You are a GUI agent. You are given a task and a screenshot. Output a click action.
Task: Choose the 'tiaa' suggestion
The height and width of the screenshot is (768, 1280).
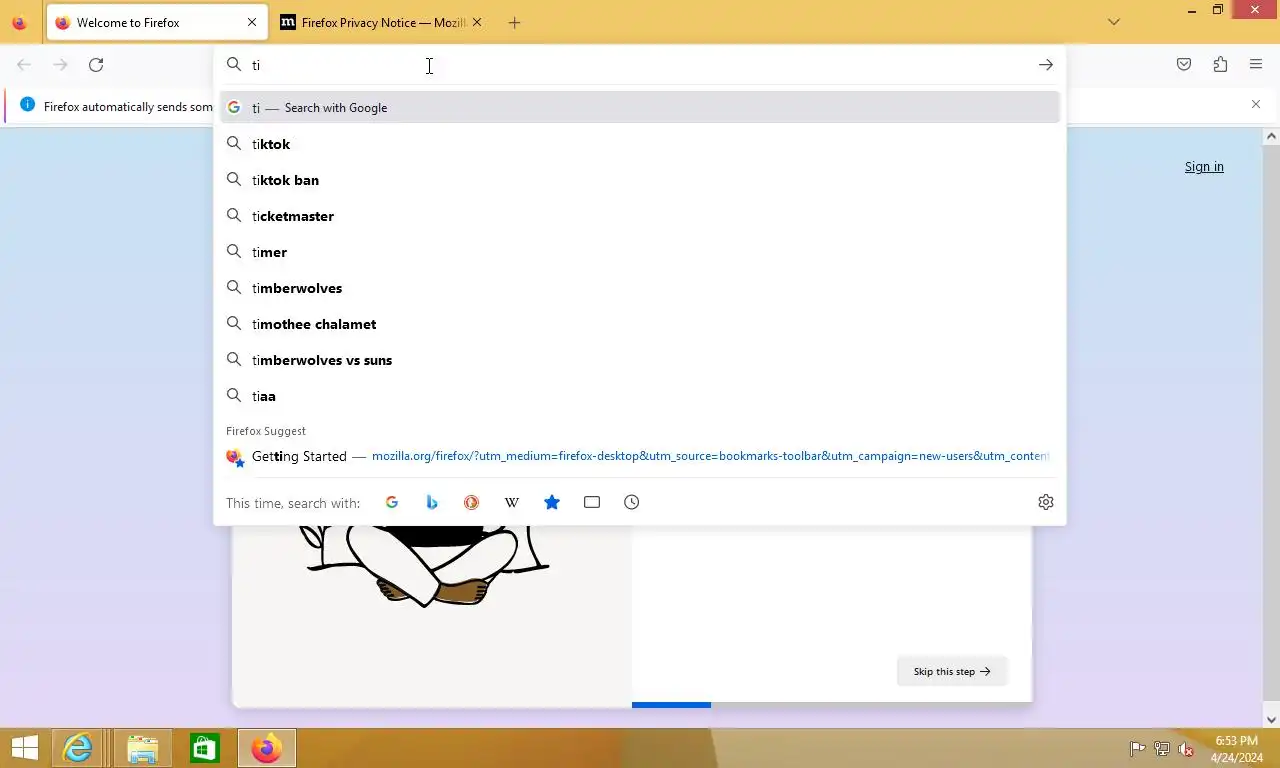pos(640,396)
